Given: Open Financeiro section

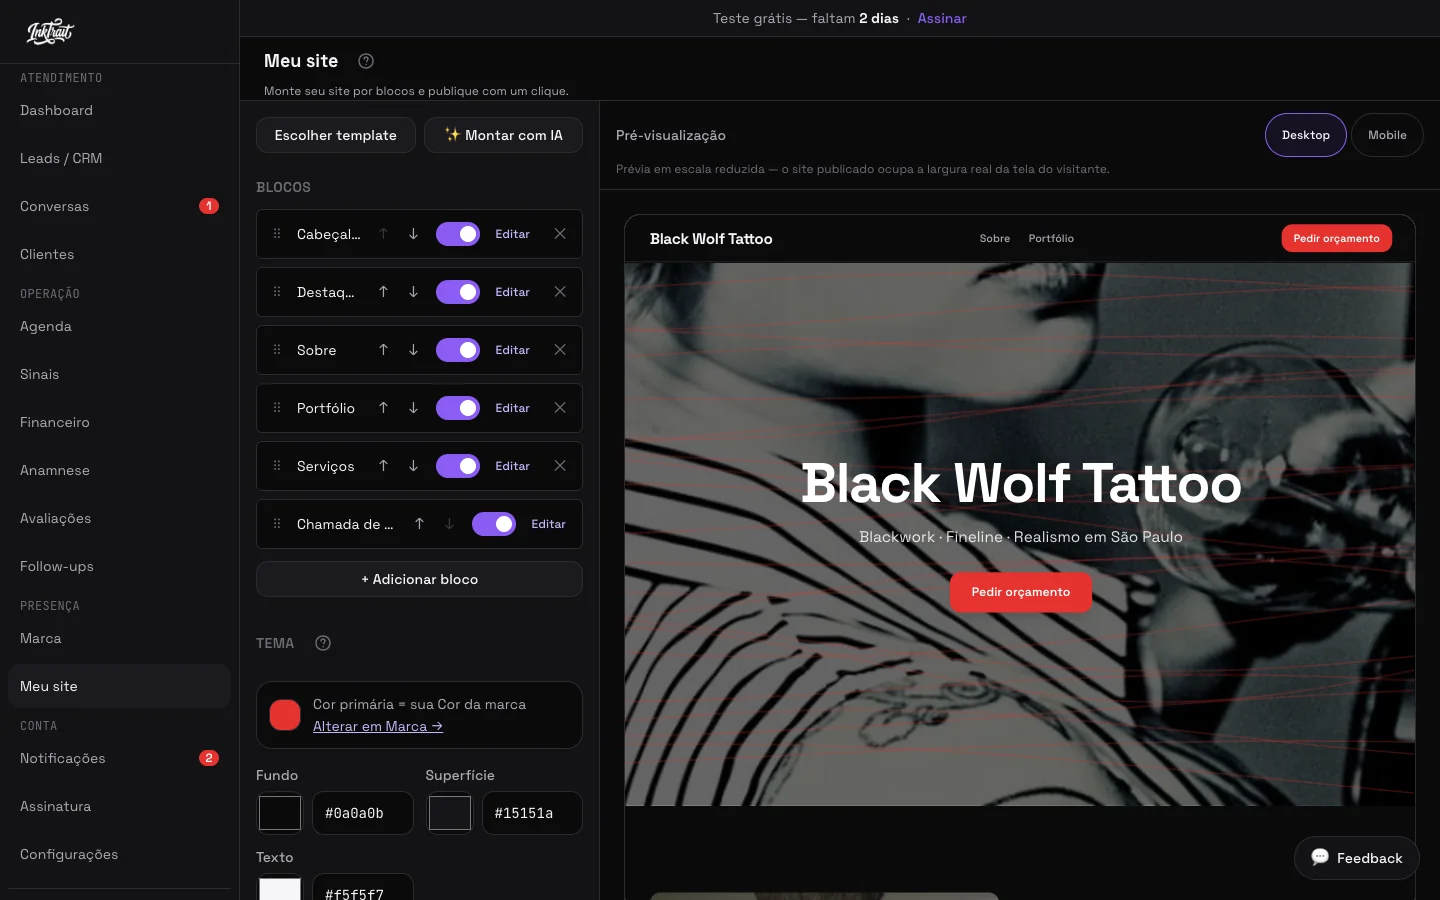Looking at the screenshot, I should [x=119, y=422].
